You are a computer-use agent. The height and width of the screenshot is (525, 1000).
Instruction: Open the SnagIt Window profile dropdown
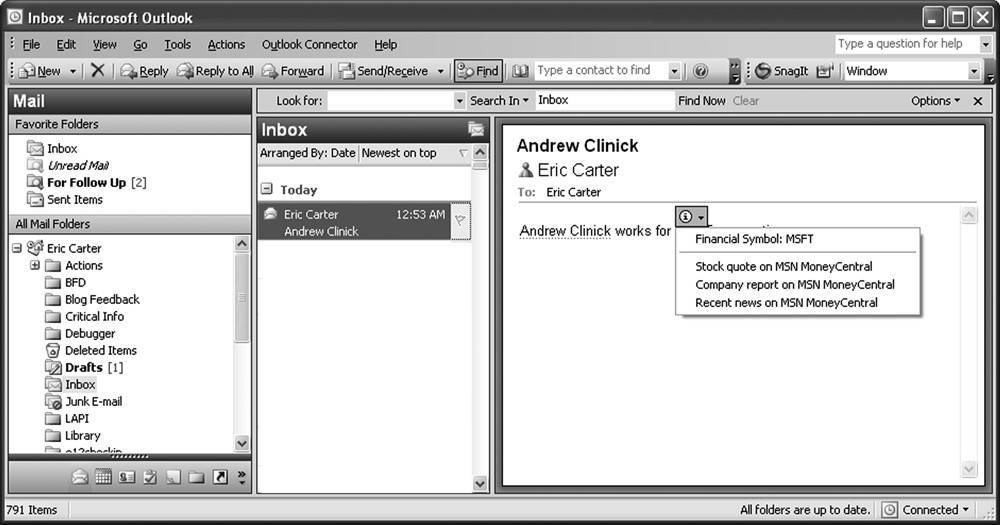coord(974,71)
